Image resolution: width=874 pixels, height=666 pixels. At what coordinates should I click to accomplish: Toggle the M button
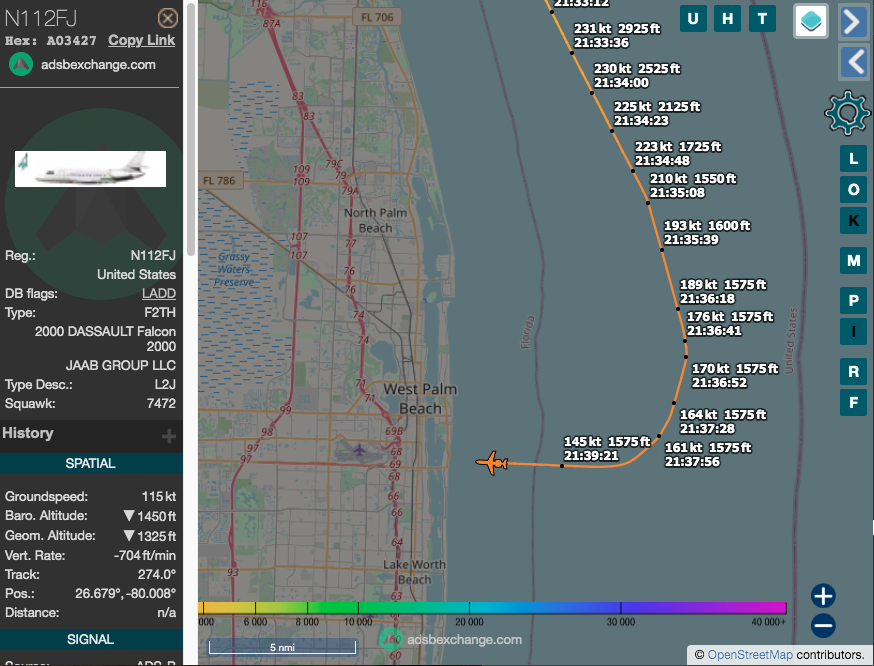point(853,260)
